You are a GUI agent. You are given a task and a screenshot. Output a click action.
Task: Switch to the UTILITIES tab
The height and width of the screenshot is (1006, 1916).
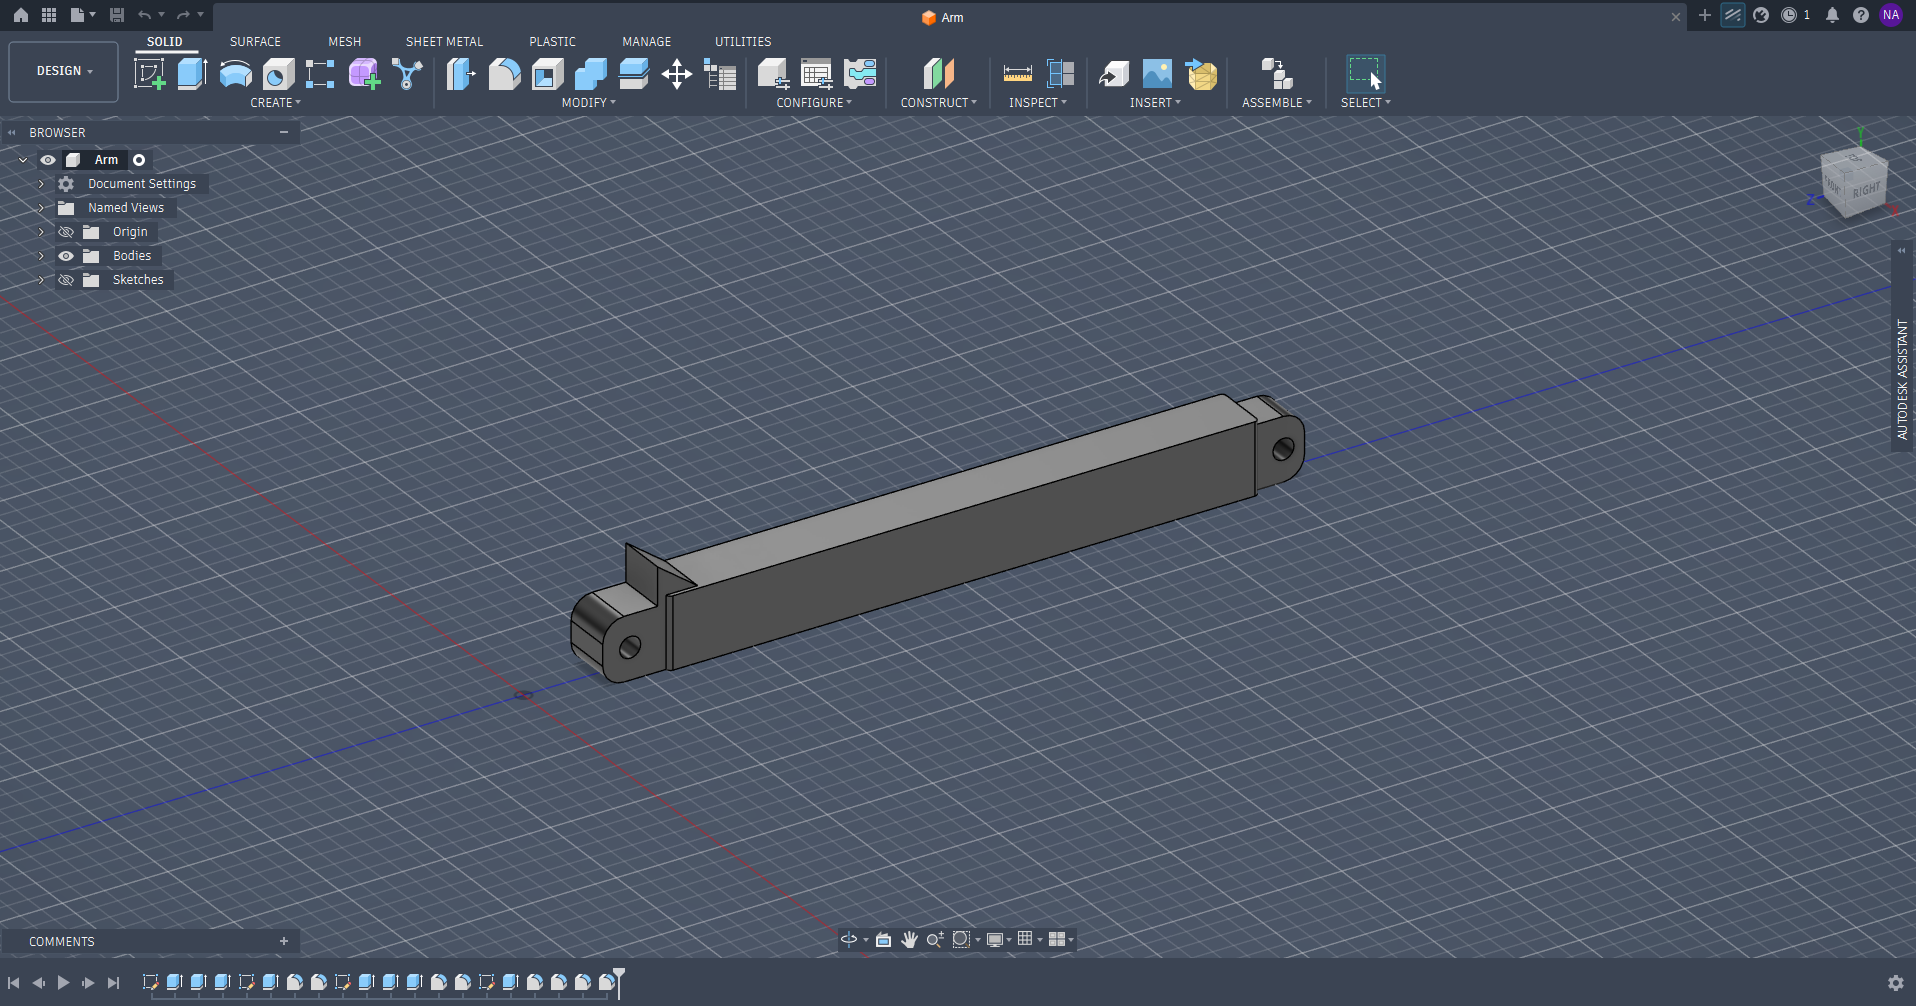click(743, 42)
